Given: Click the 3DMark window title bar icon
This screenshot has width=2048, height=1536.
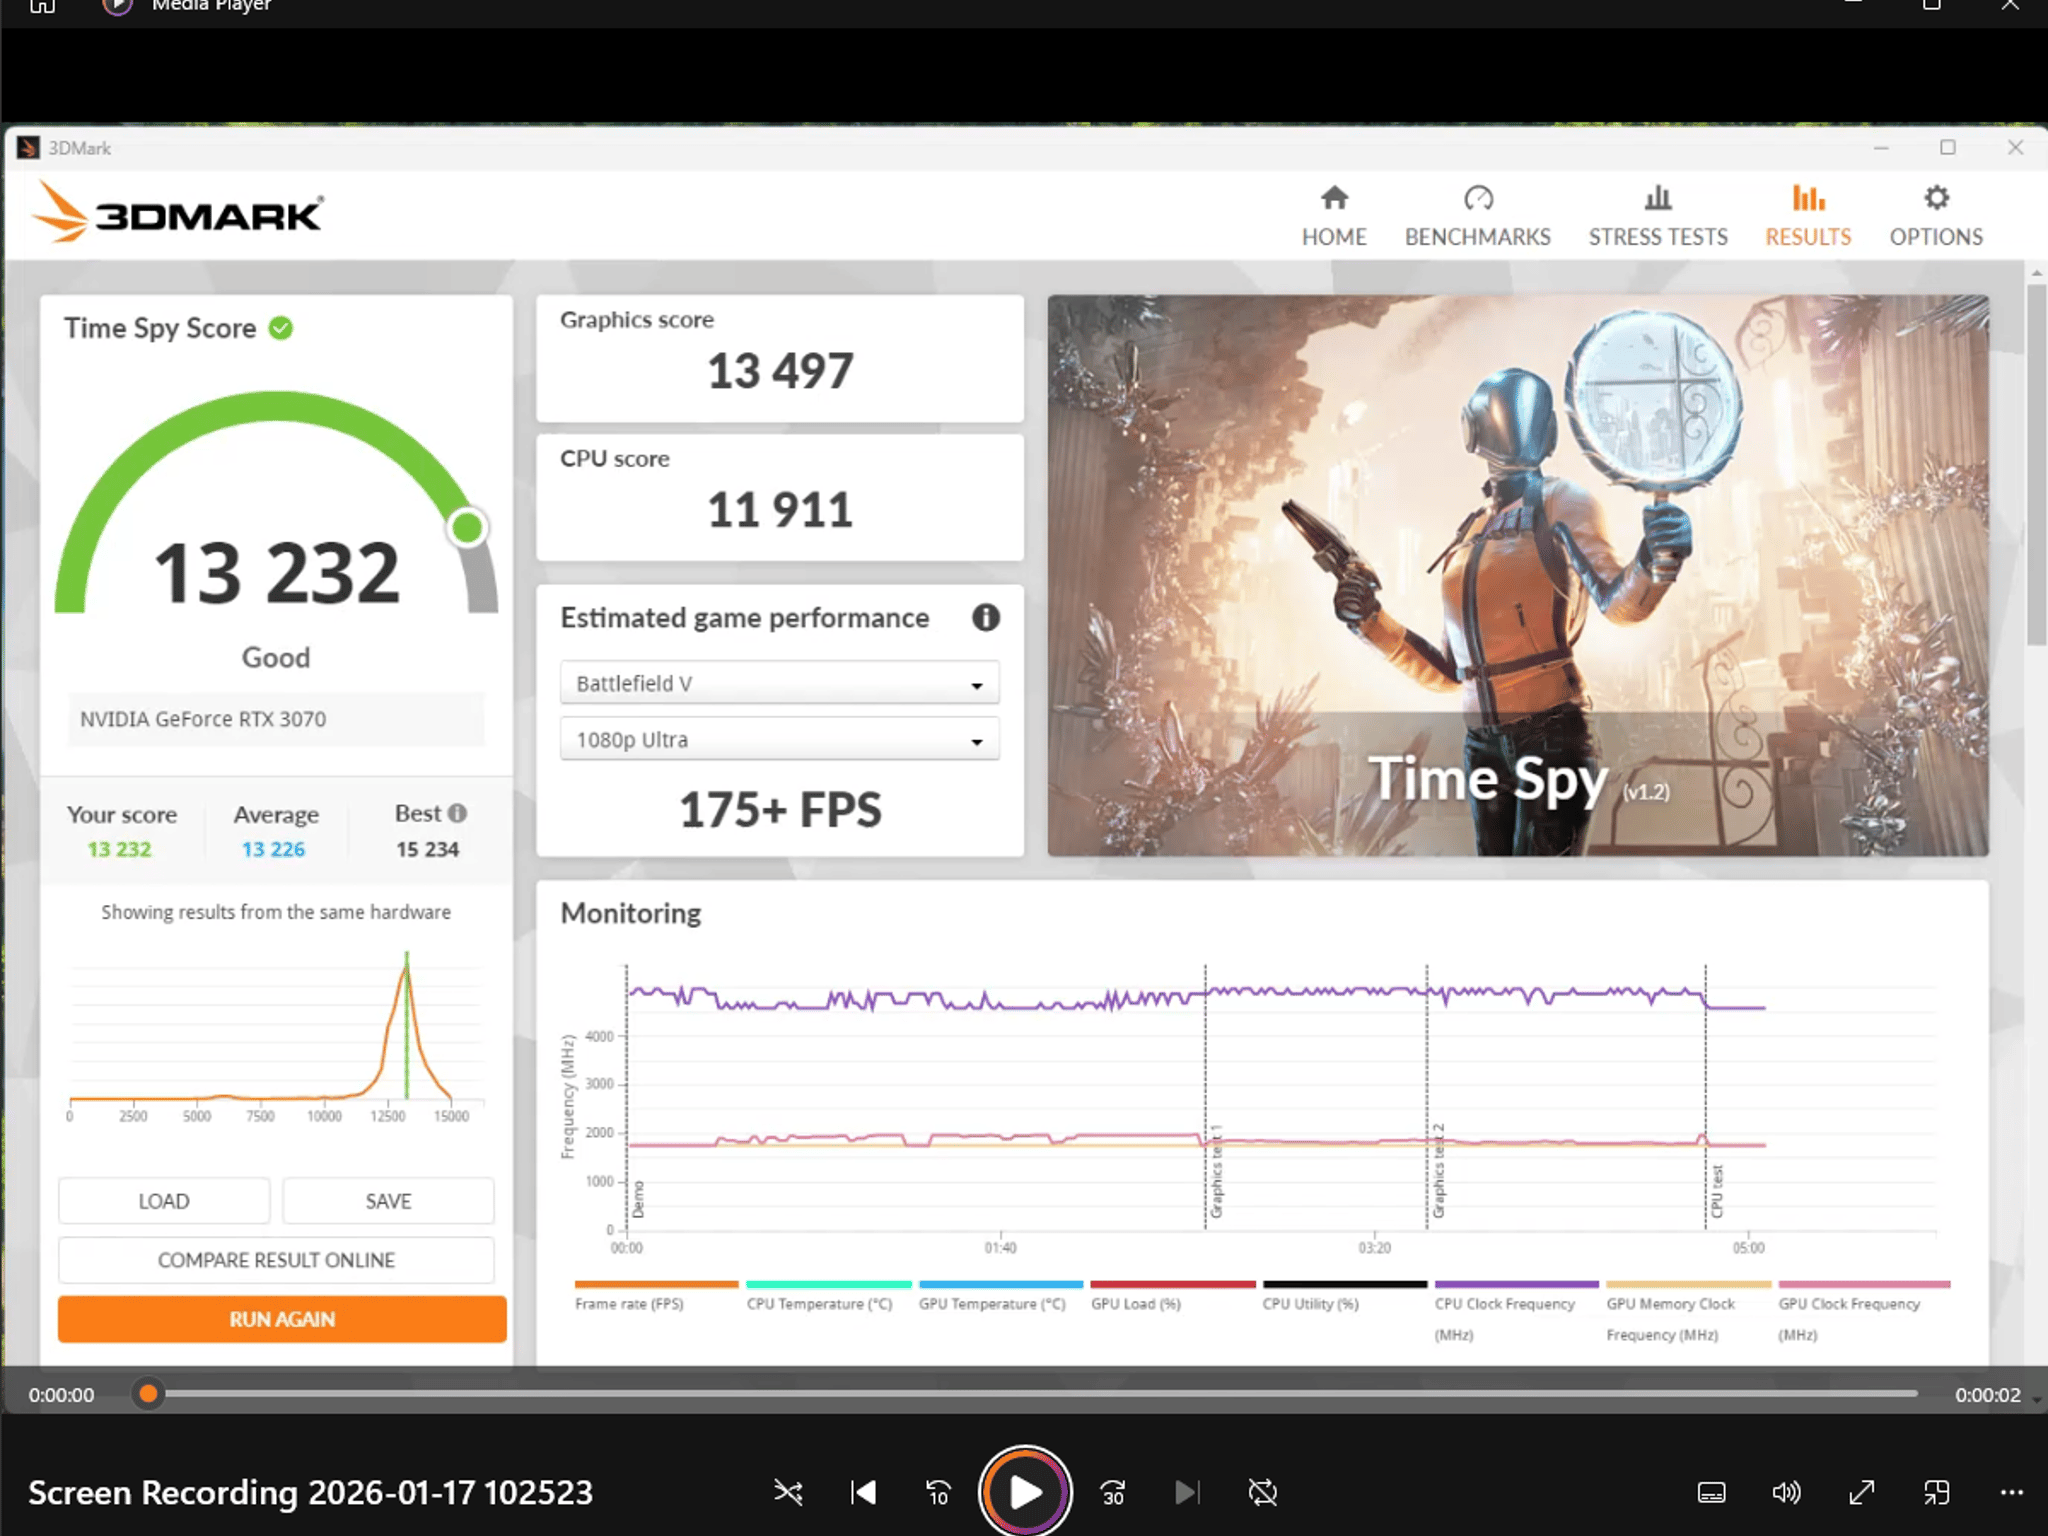Looking at the screenshot, I should tap(28, 148).
